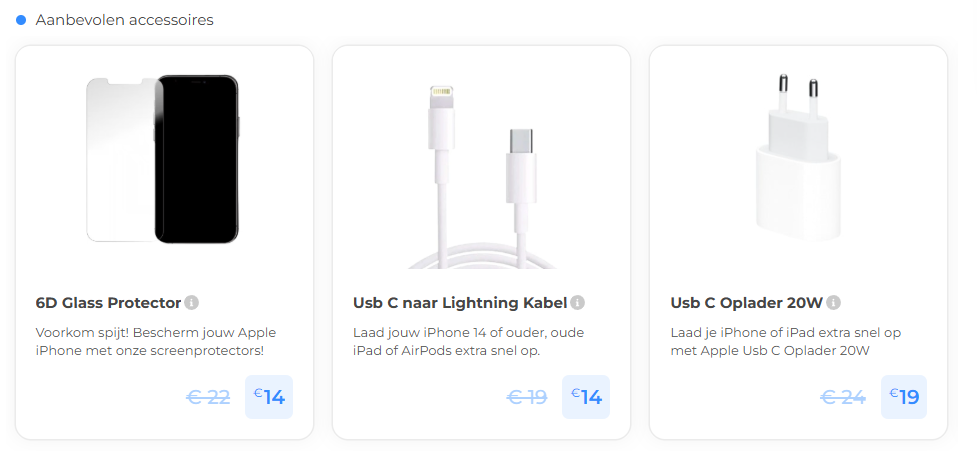Image resolution: width=977 pixels, height=451 pixels.
Task: Click info icon beside Usb C Oplader 20W
Action: click(834, 303)
